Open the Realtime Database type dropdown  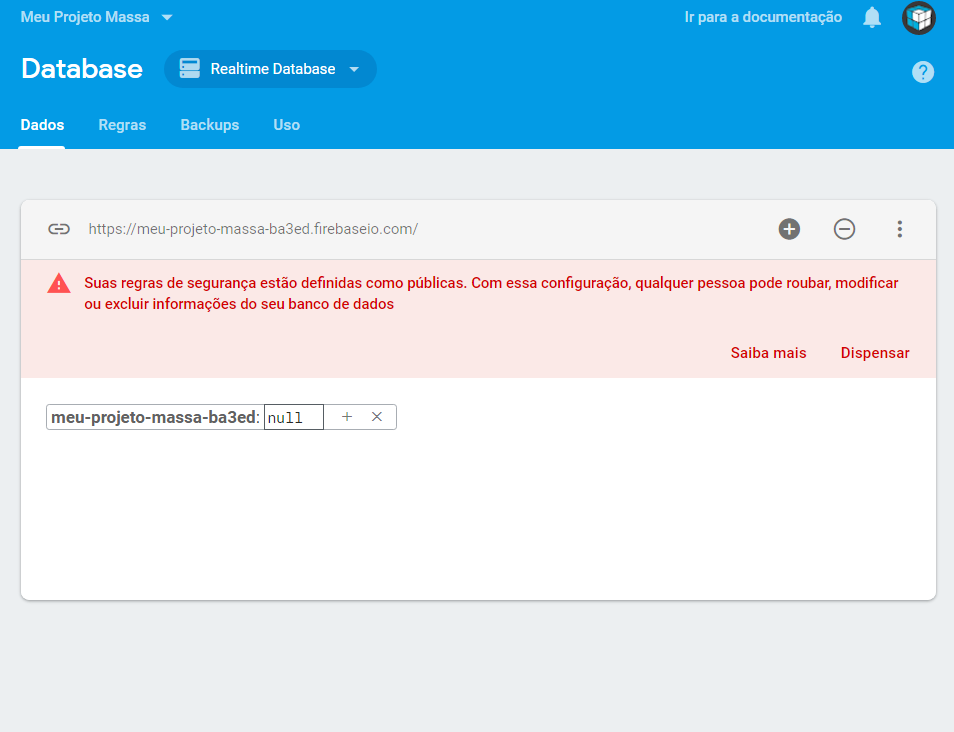(270, 69)
